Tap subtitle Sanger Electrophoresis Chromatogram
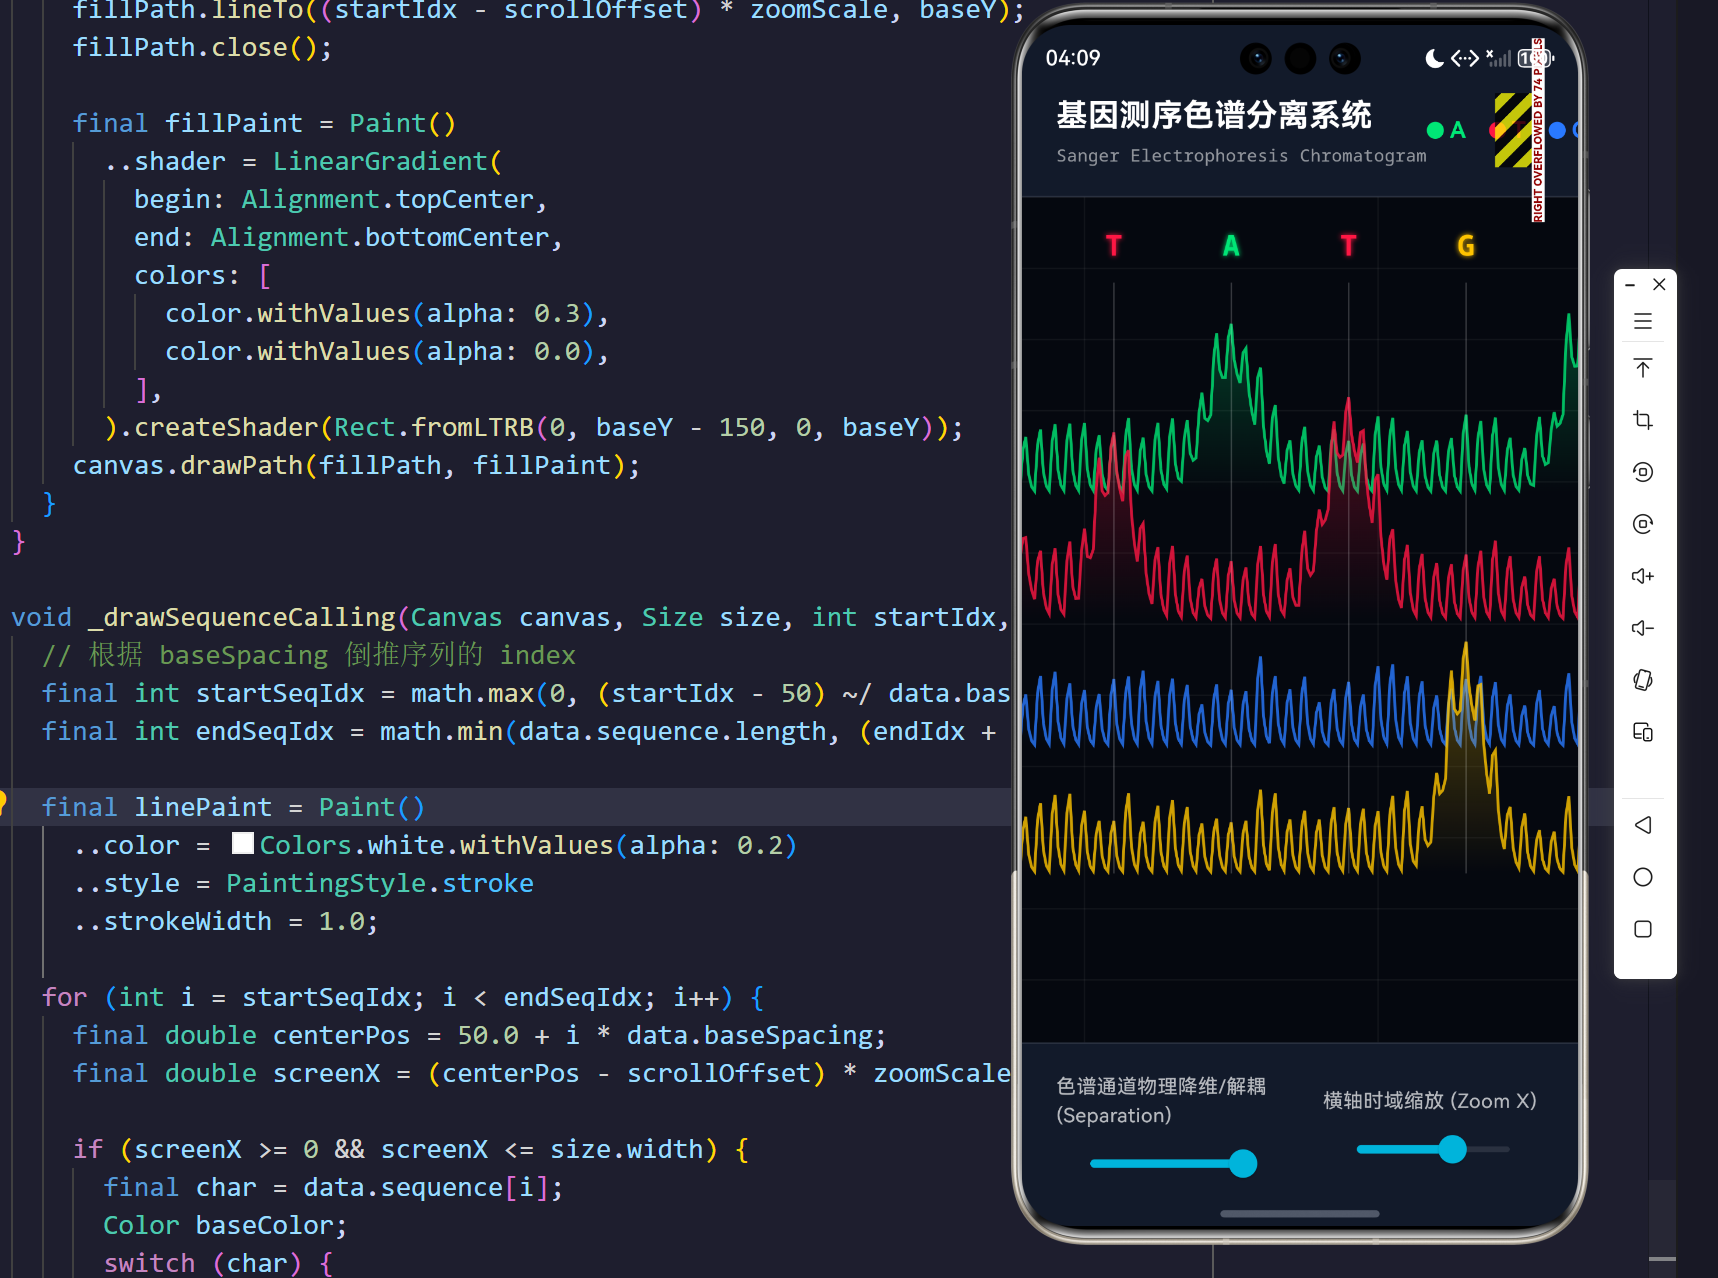Screen dimensions: 1718x1278 point(1241,156)
